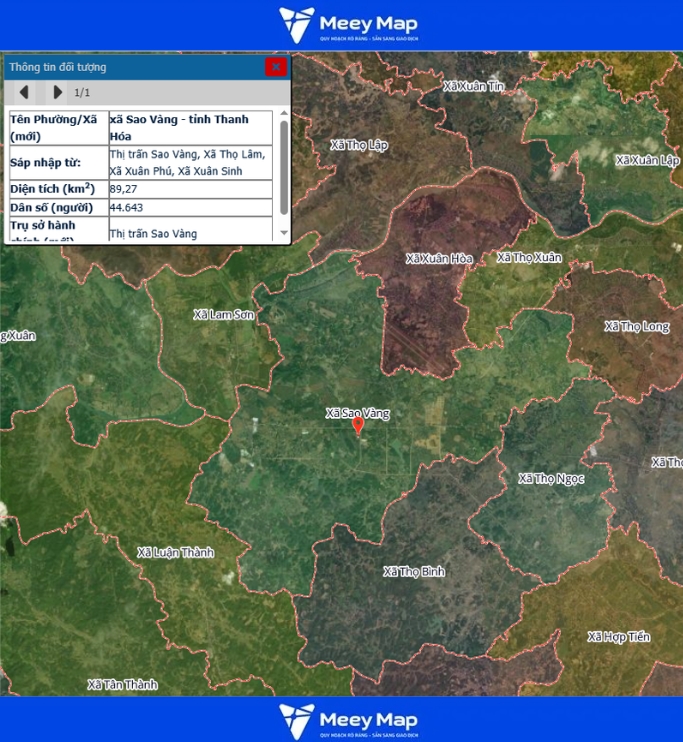Click the Diện tích value 89,27 cell
The height and width of the screenshot is (742, 683).
point(190,188)
